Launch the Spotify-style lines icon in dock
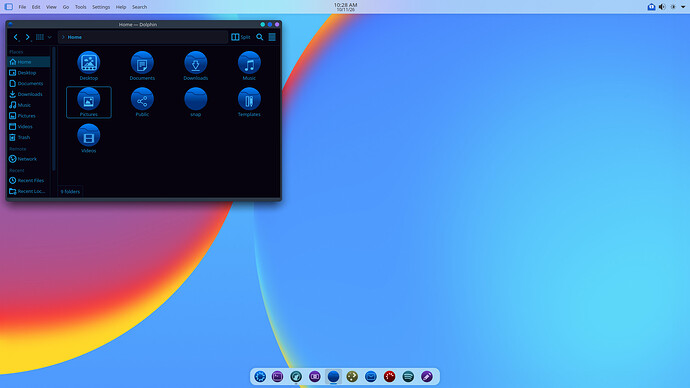 point(408,377)
